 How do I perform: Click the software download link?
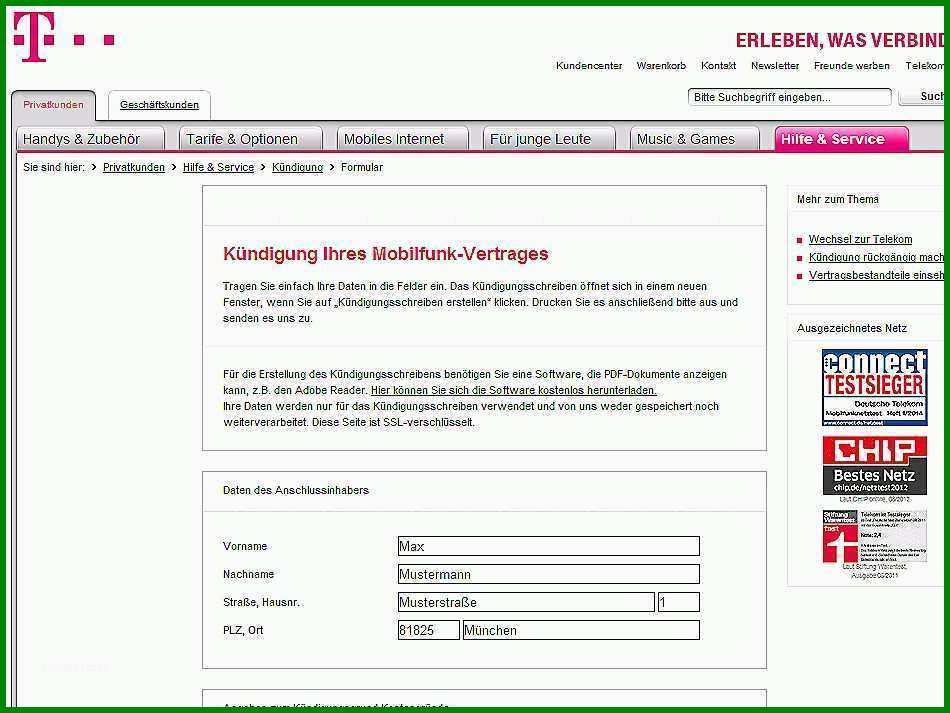[x=514, y=391]
